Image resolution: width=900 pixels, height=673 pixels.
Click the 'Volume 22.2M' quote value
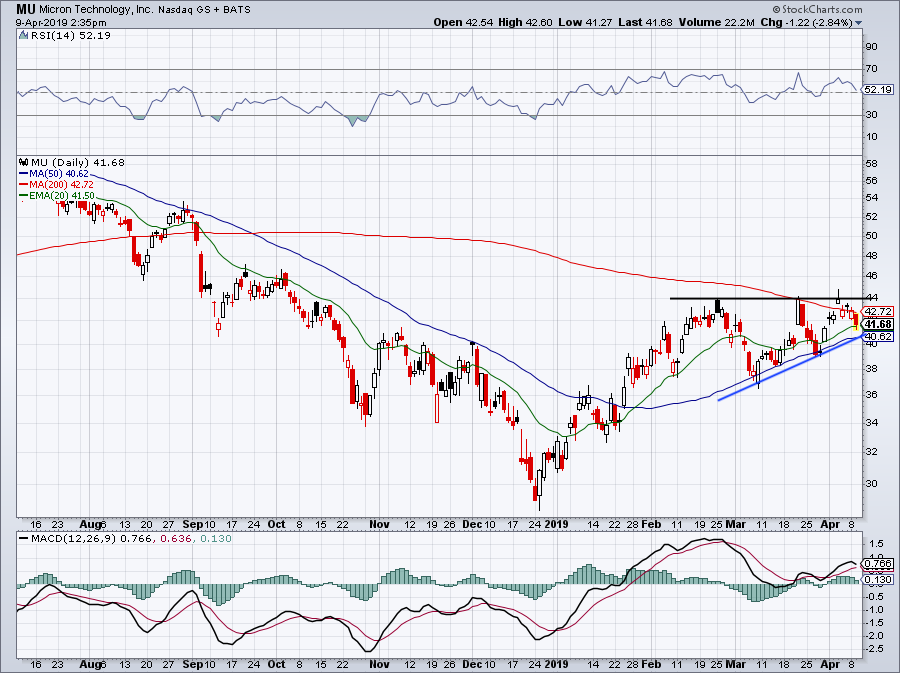pyautogui.click(x=716, y=22)
